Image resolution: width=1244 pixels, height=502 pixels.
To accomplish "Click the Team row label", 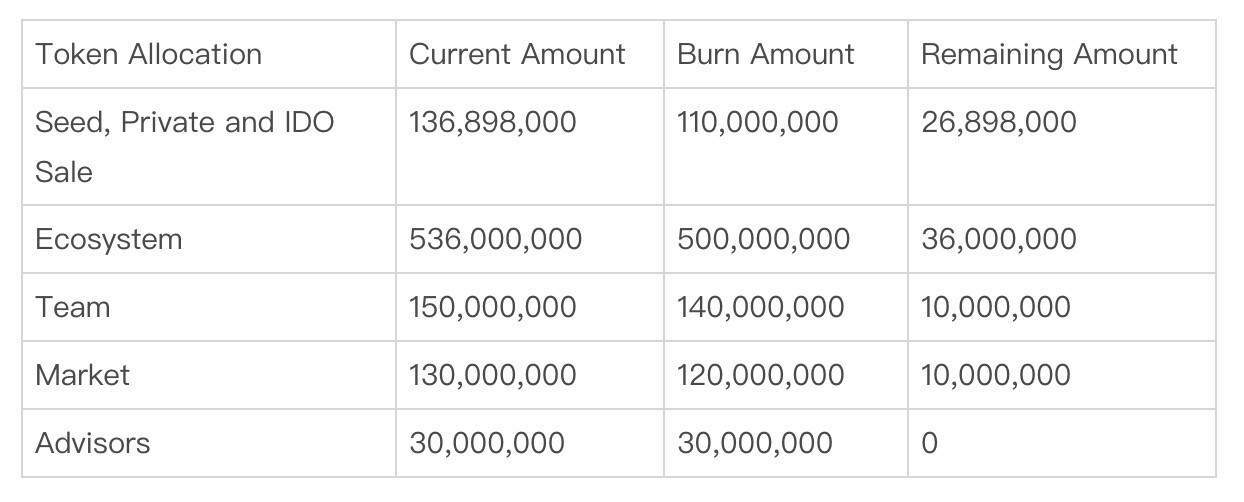I will [72, 307].
